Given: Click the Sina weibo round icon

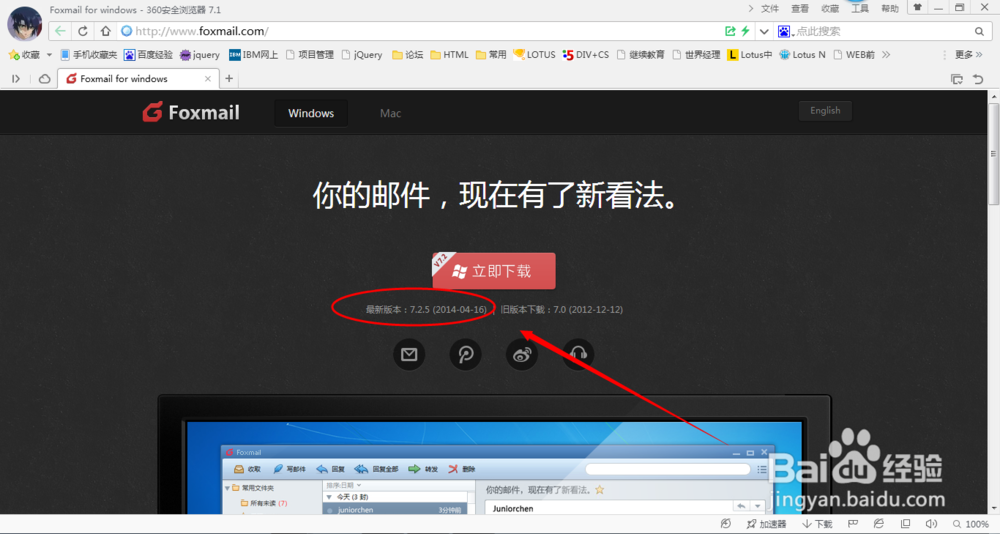Looking at the screenshot, I should [522, 354].
